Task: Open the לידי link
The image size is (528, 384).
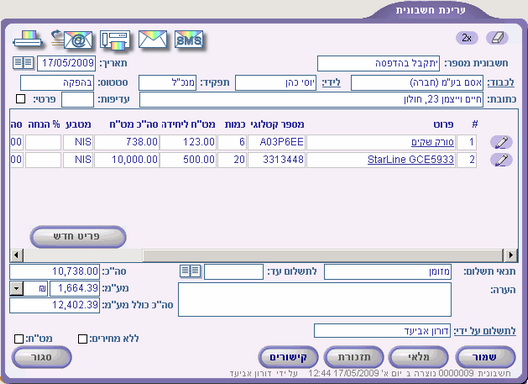Action: (331, 83)
